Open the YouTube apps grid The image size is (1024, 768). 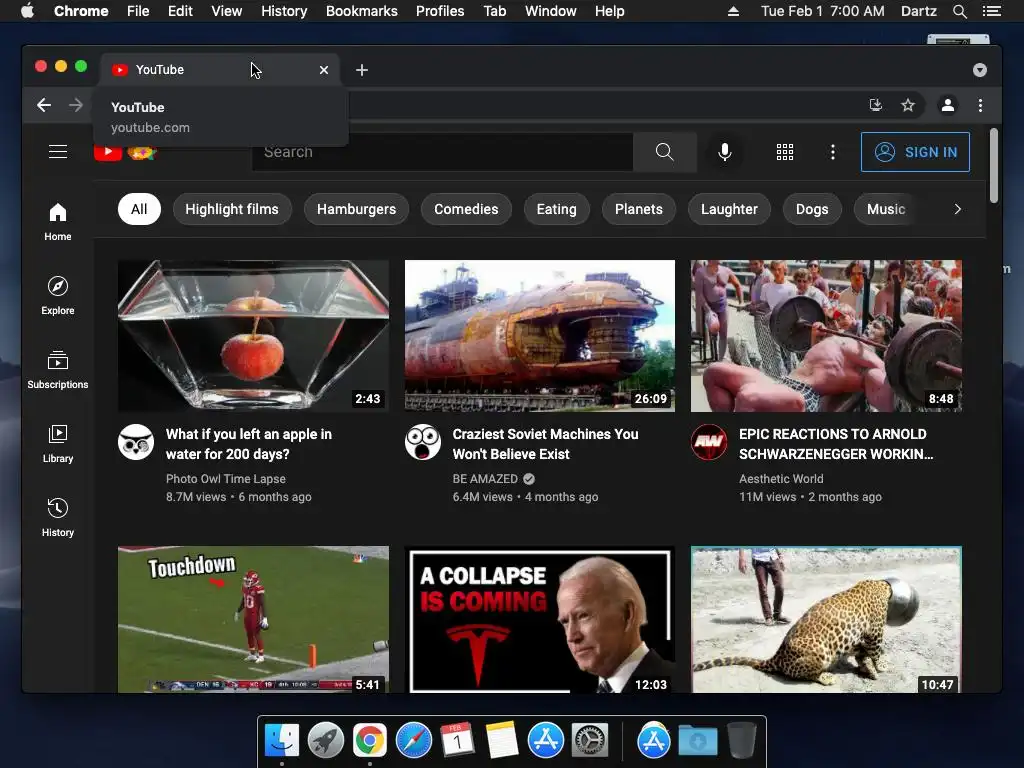(785, 152)
